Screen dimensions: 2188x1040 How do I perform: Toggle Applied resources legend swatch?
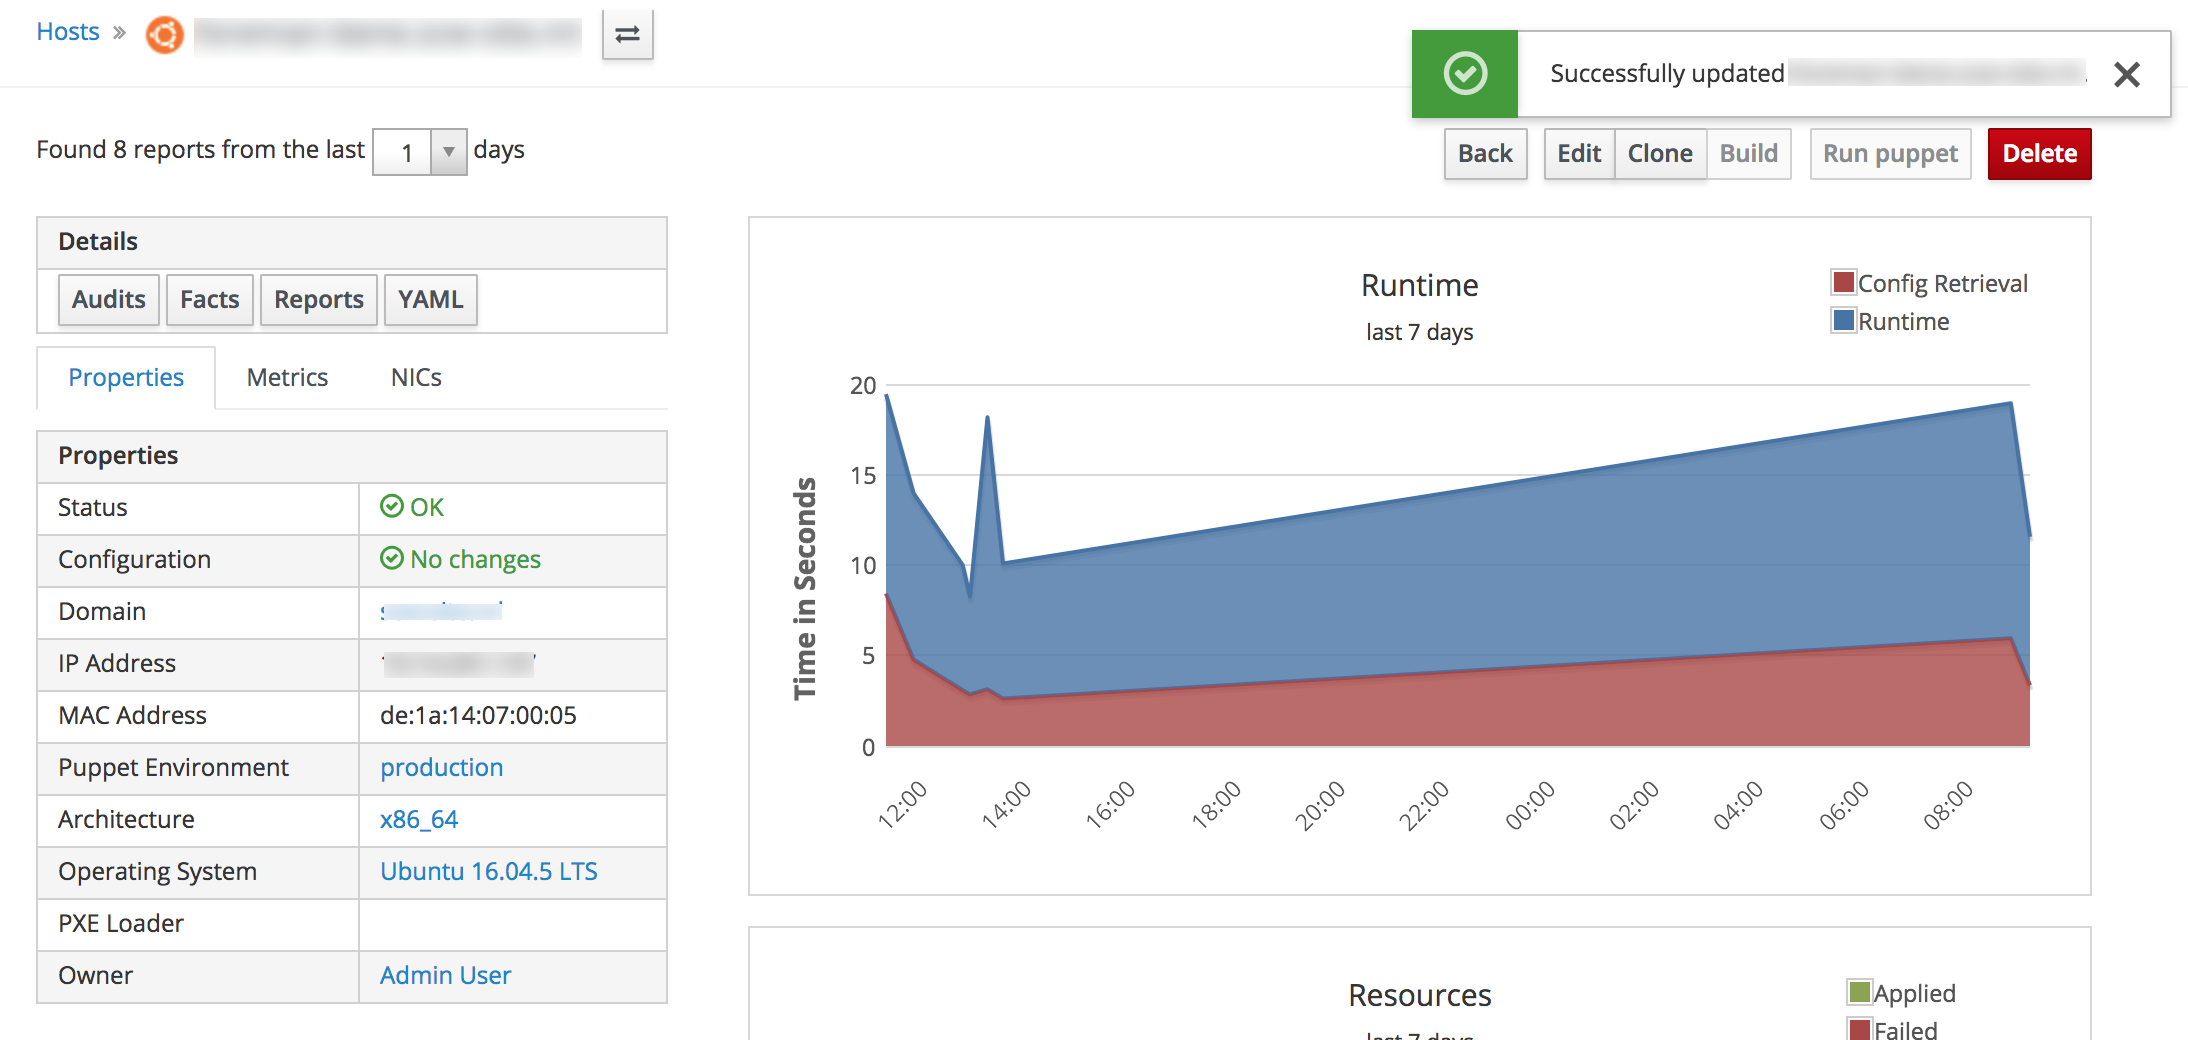(1859, 992)
